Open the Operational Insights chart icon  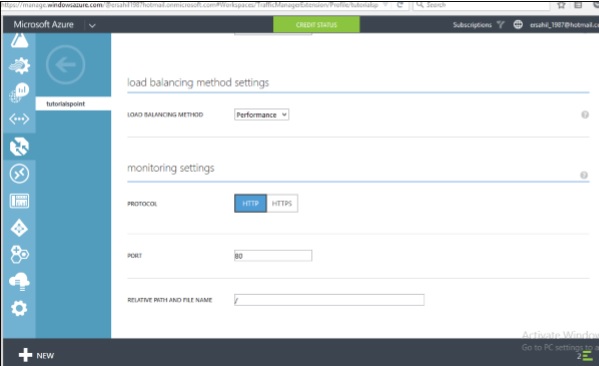(x=19, y=92)
